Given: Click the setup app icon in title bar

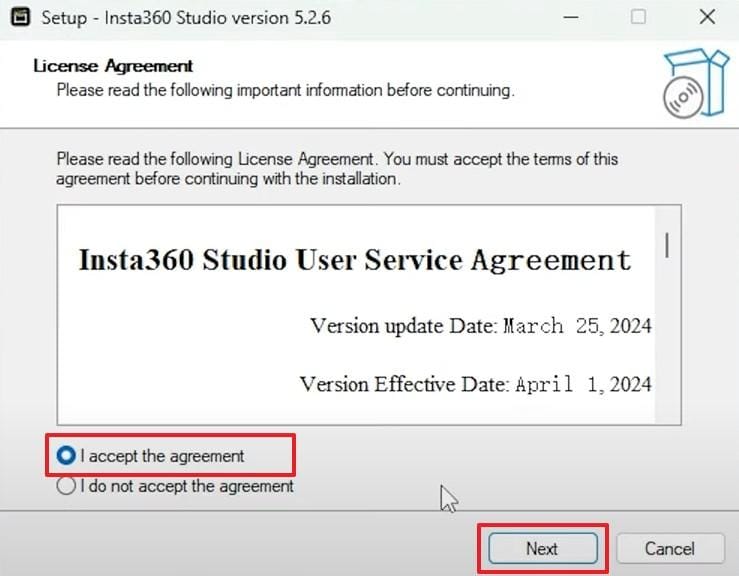Looking at the screenshot, I should click(x=20, y=17).
